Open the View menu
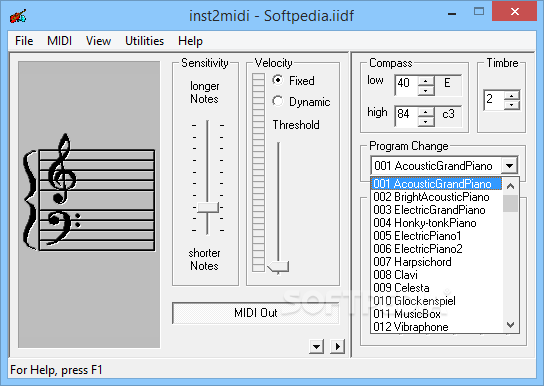Viewport: 544px width, 386px height. [x=98, y=41]
